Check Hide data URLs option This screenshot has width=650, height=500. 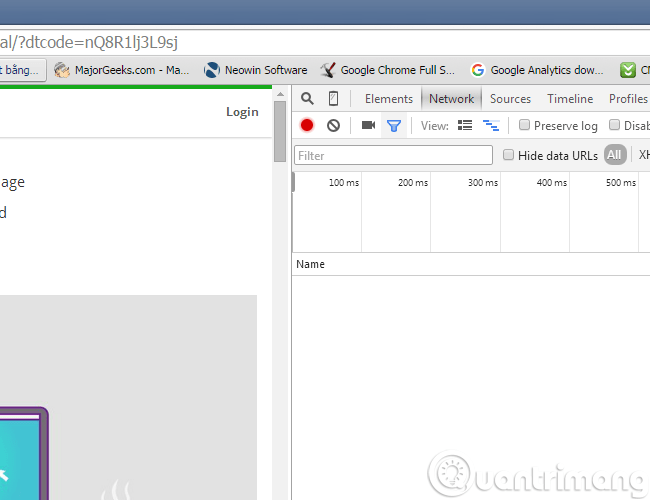pyautogui.click(x=508, y=155)
